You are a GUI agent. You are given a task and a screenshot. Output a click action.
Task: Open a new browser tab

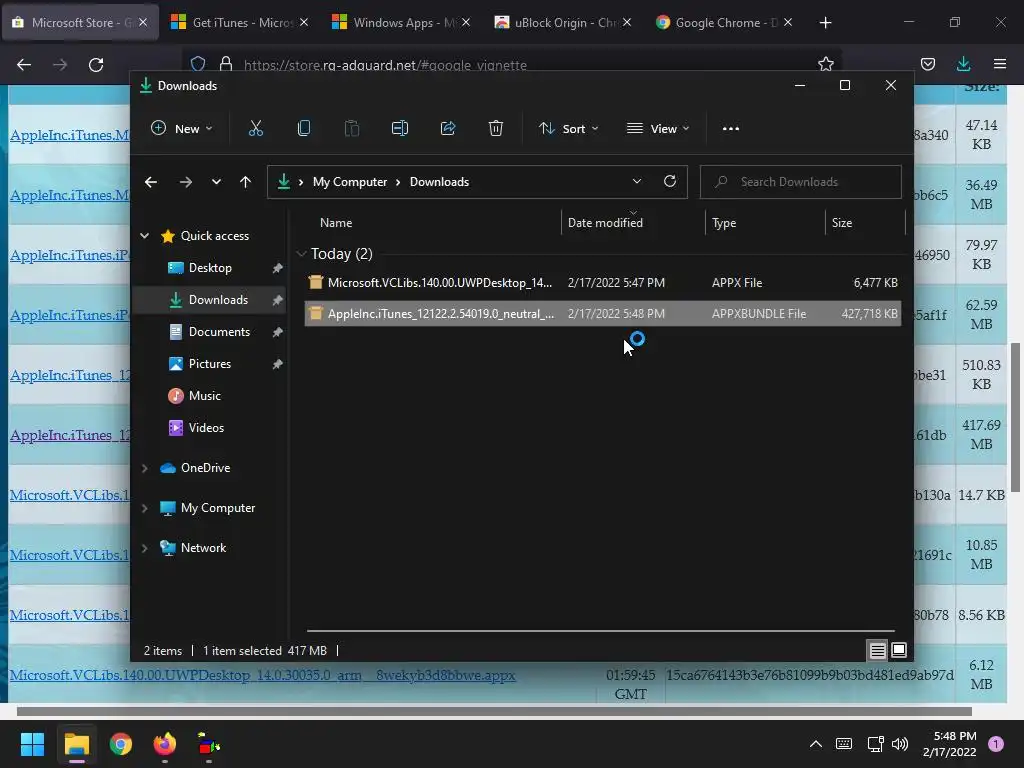[825, 23]
